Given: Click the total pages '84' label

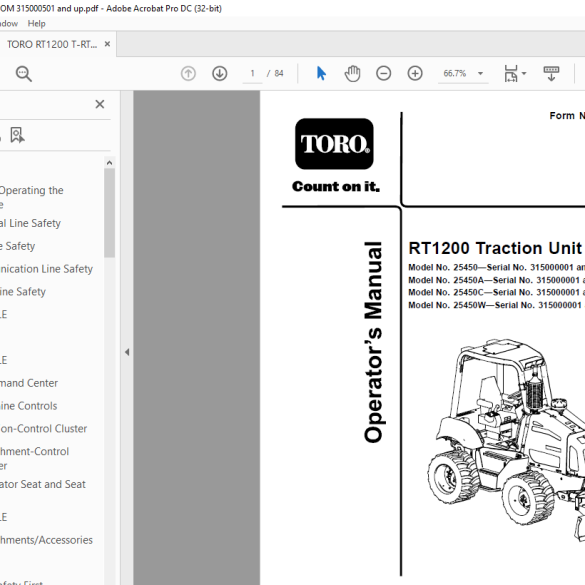Looking at the screenshot, I should click(279, 73).
